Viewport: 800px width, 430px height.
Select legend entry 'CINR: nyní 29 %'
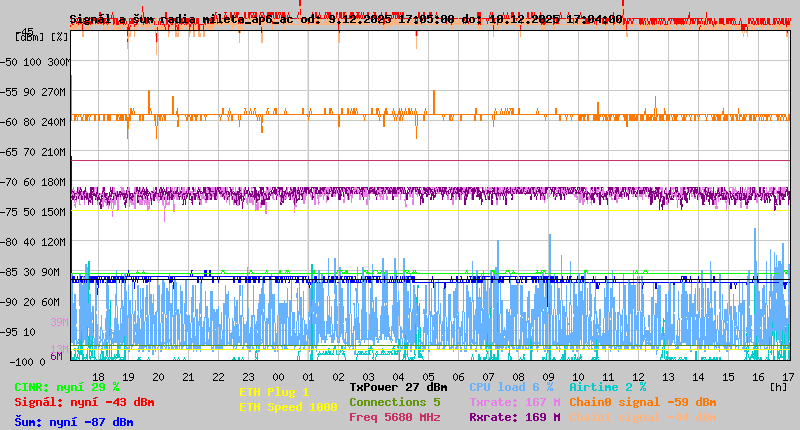click(x=67, y=387)
